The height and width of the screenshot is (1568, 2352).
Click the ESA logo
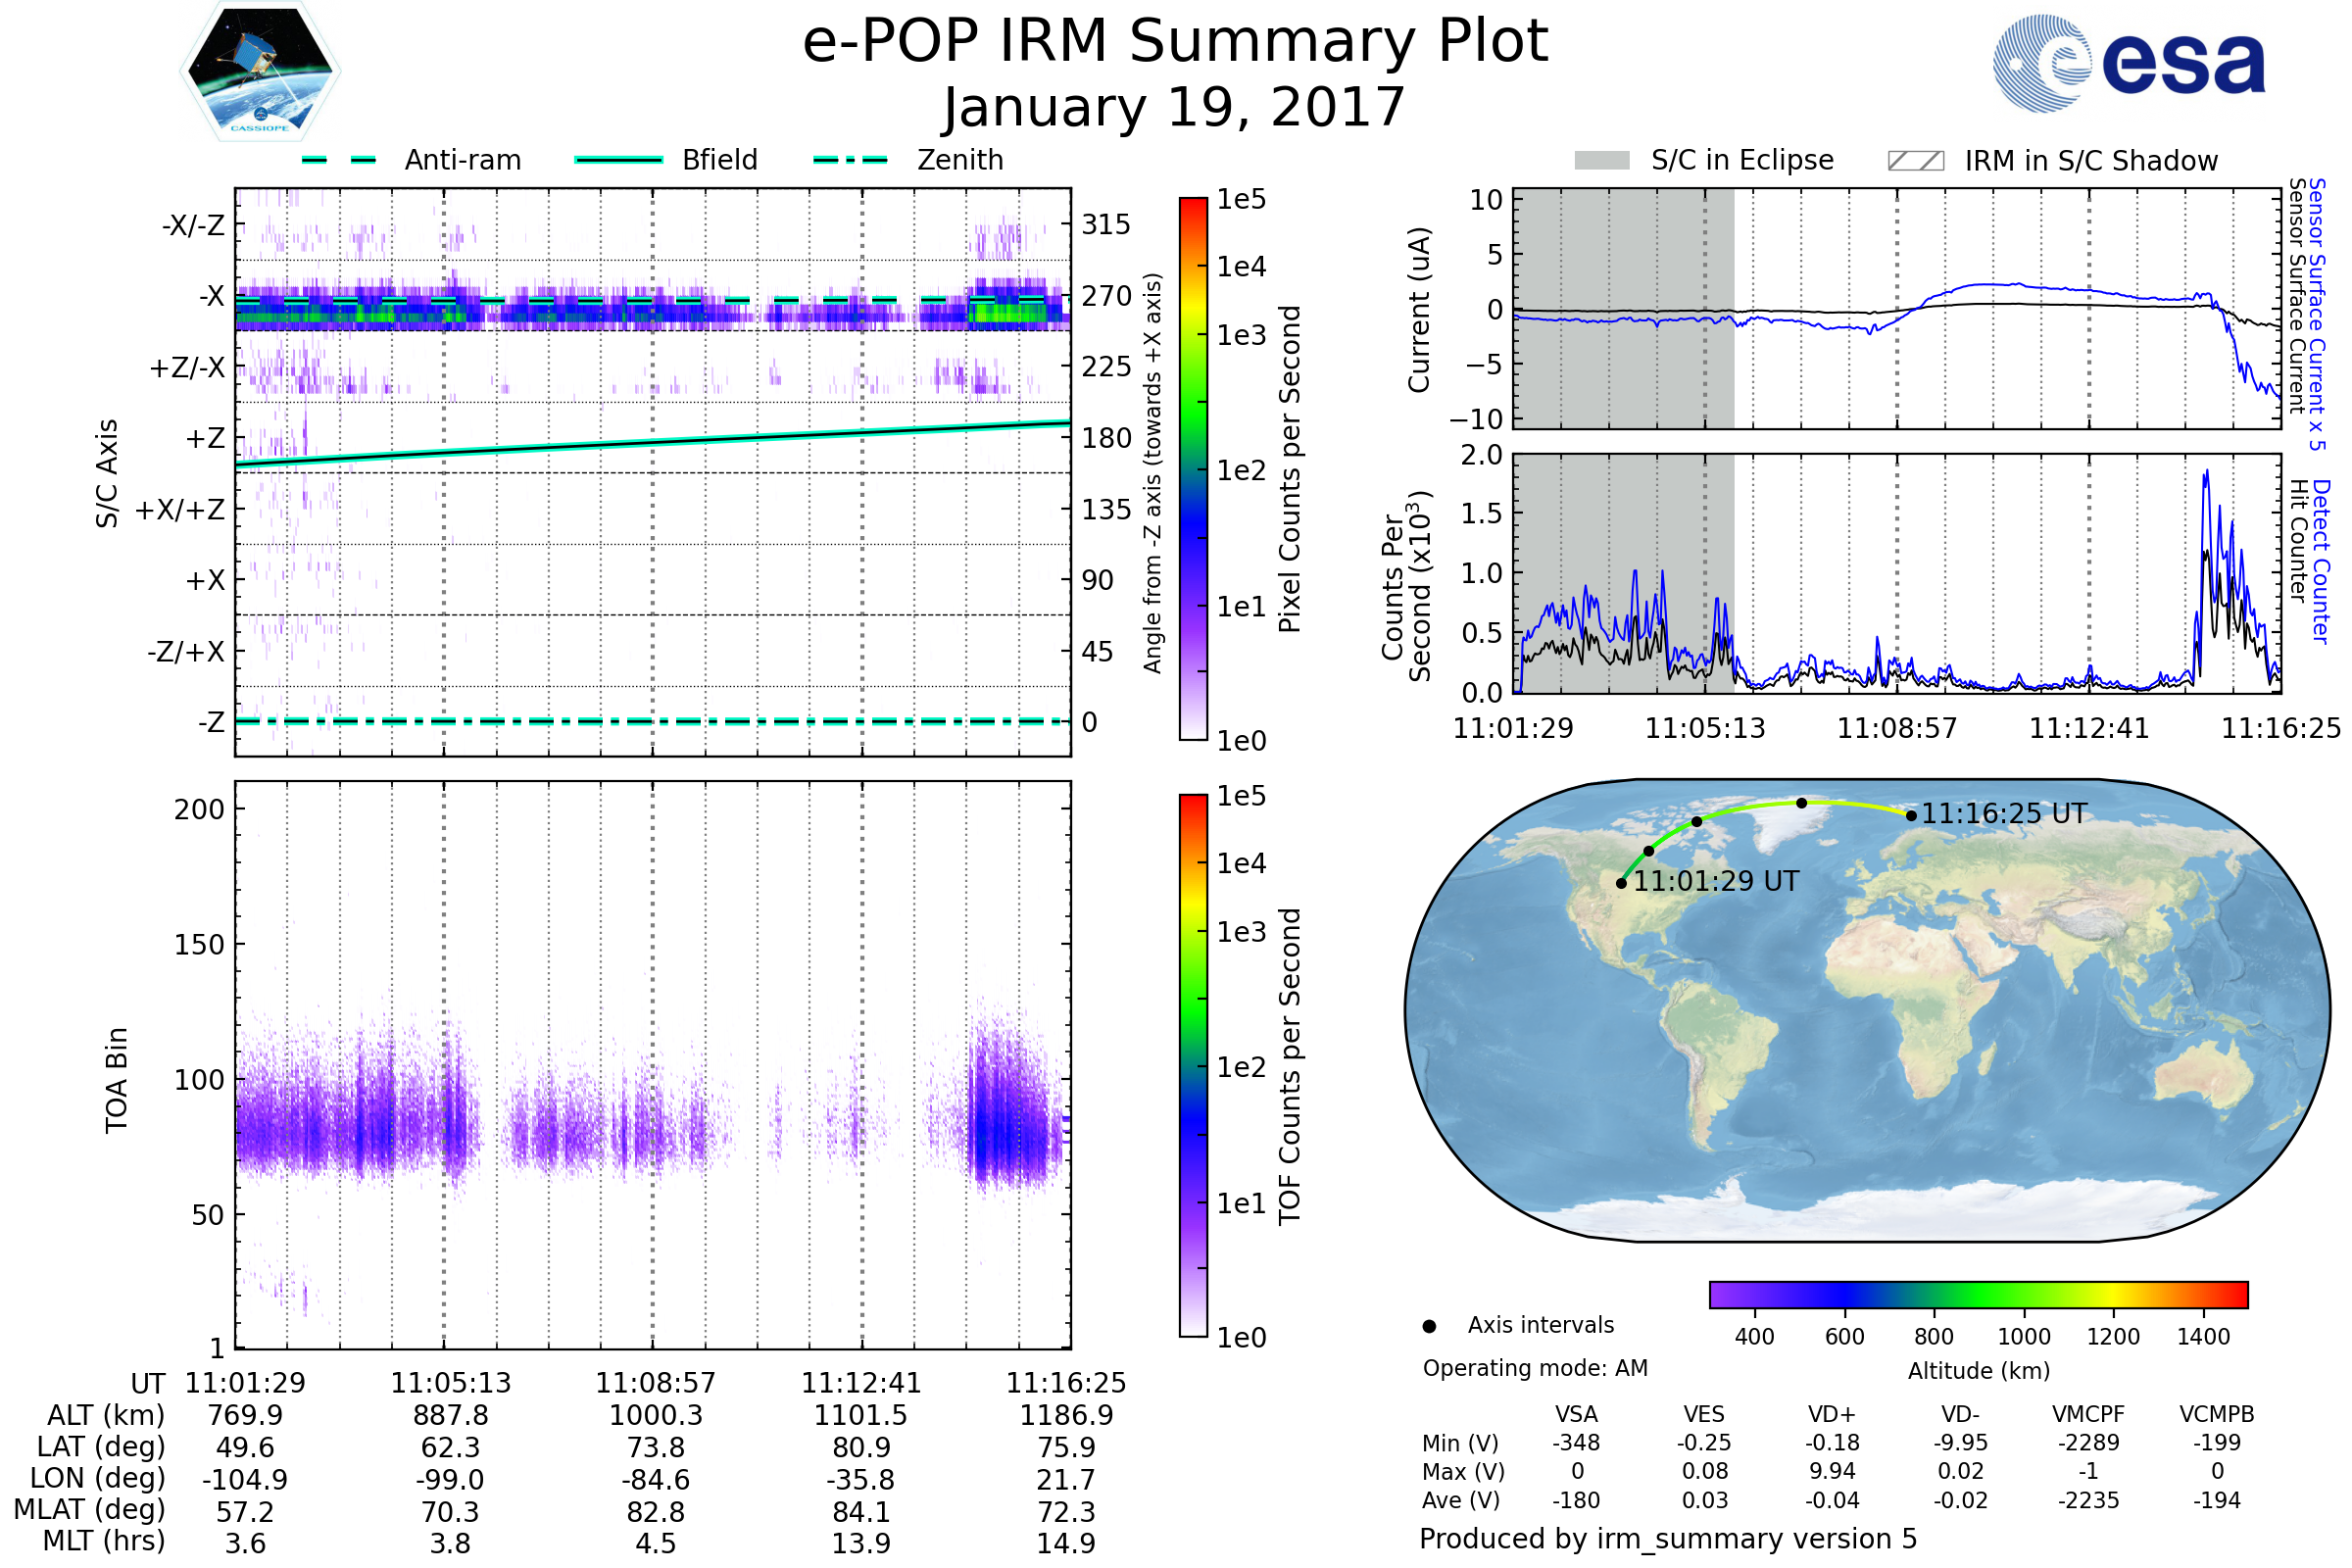(x=2128, y=62)
